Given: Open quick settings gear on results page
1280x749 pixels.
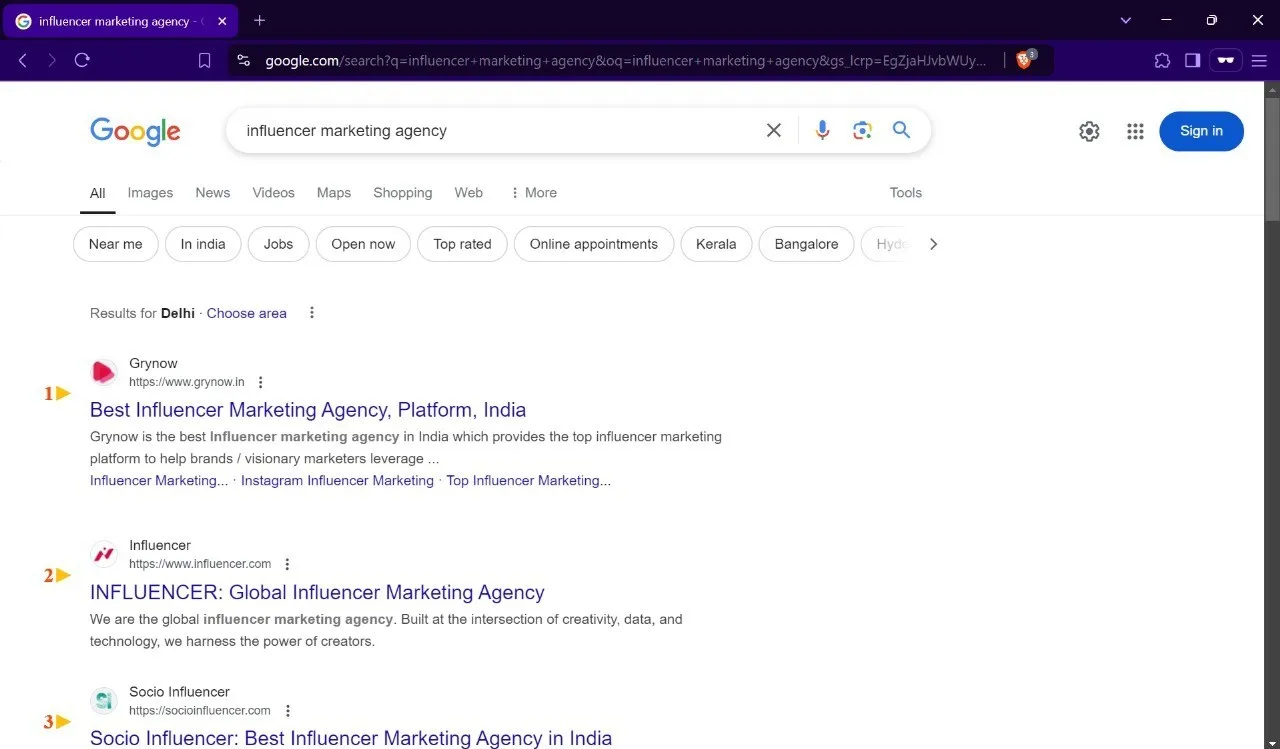Looking at the screenshot, I should tap(1089, 131).
